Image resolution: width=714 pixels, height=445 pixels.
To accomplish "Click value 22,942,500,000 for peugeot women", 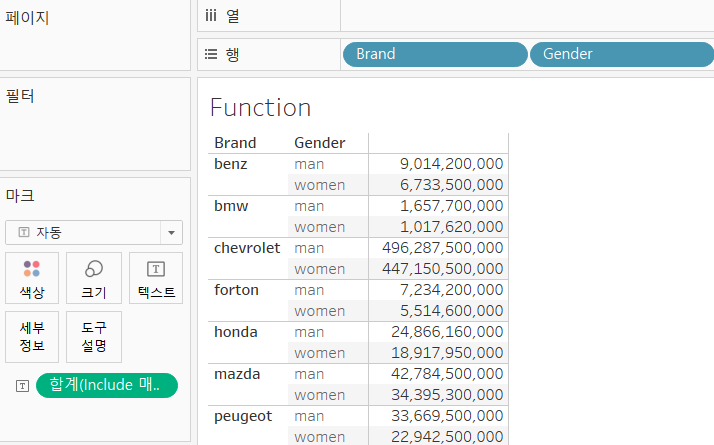I will [447, 436].
